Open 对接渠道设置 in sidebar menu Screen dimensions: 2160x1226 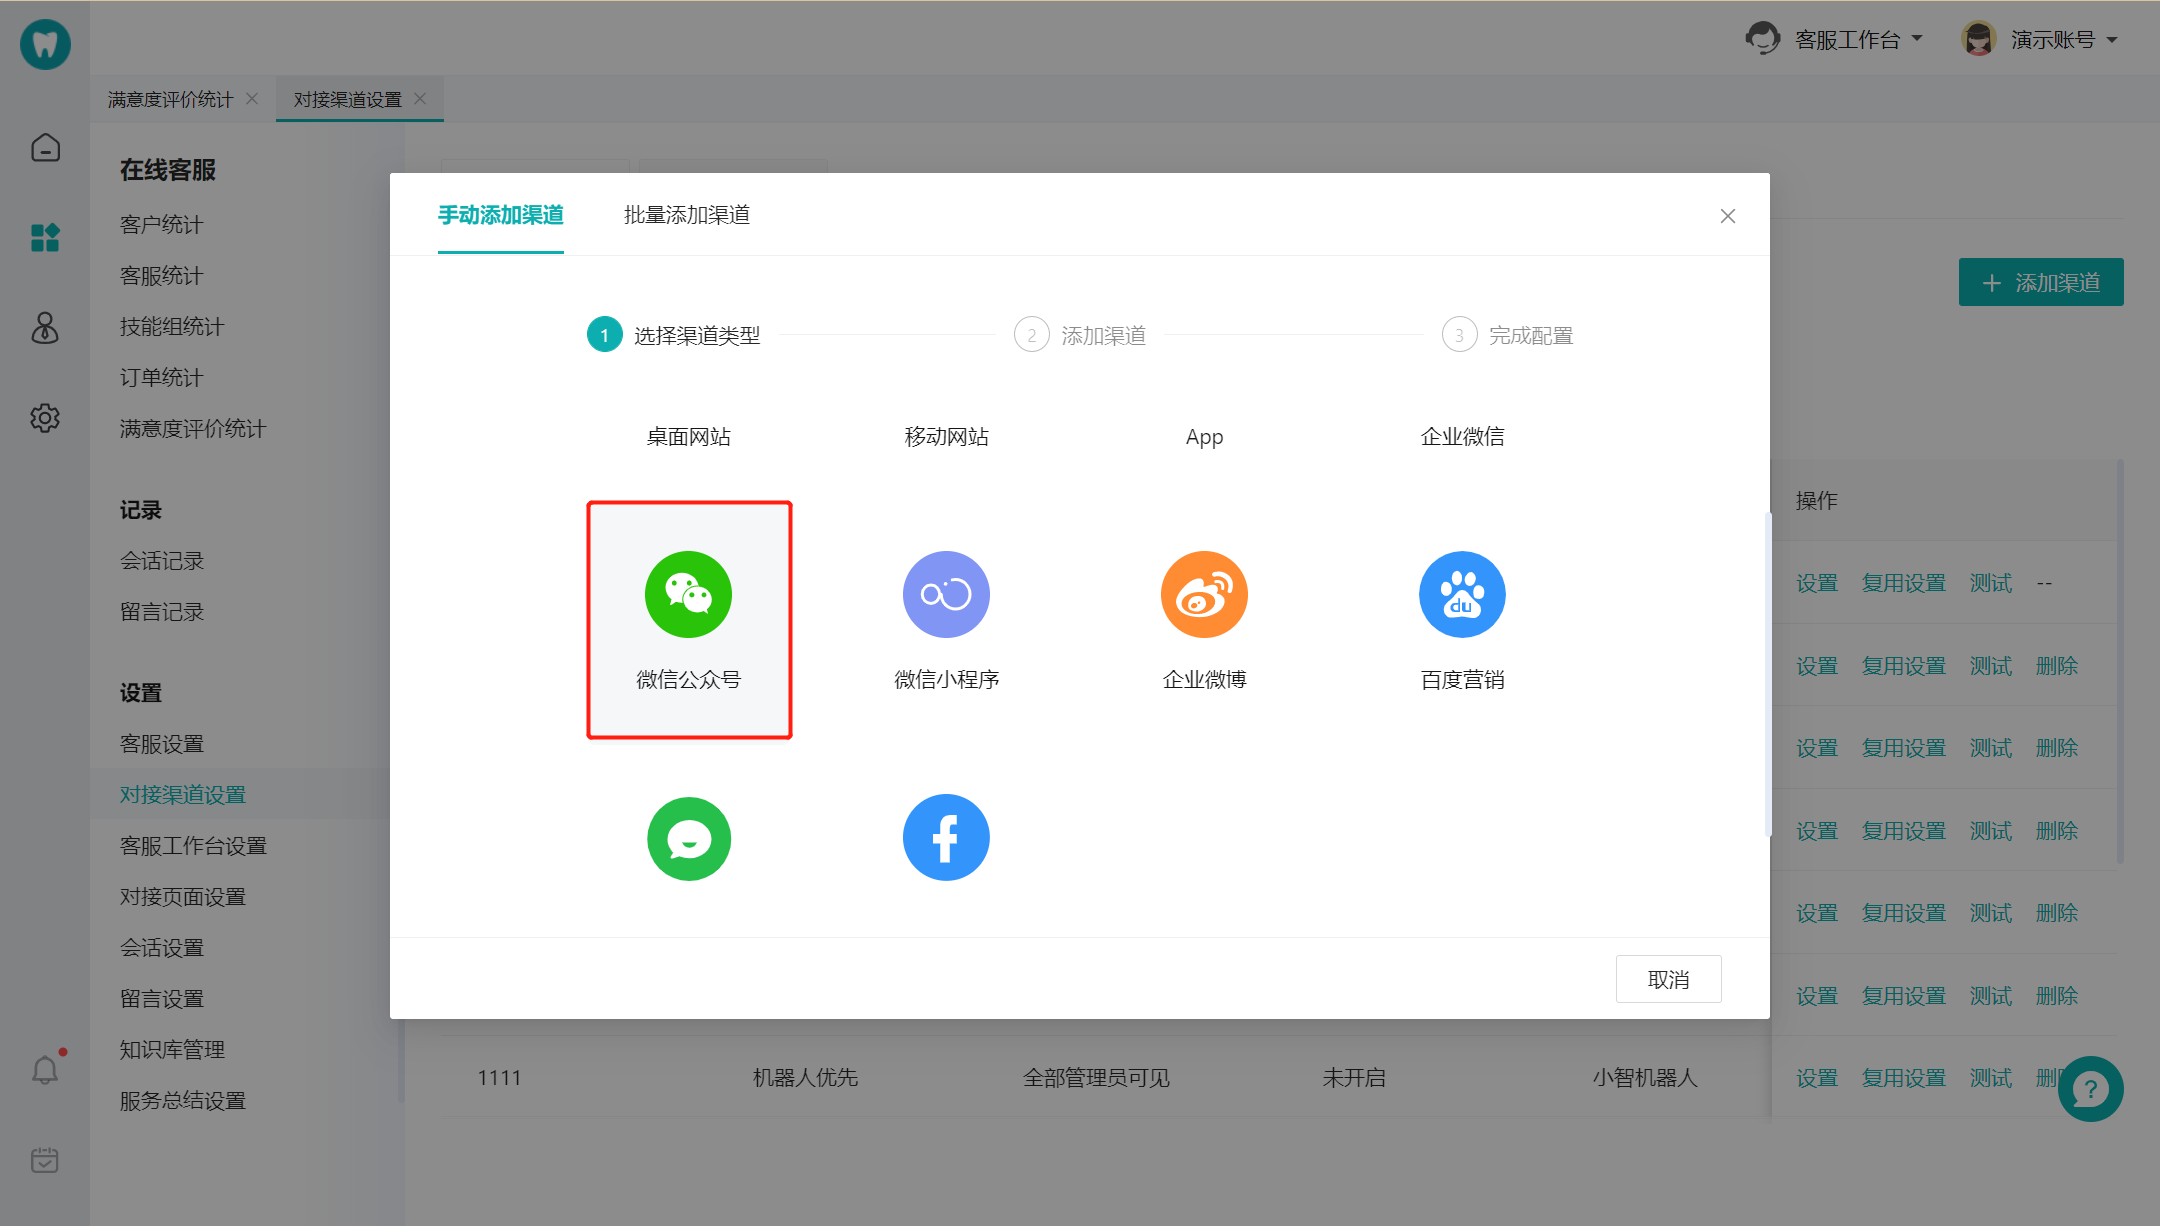[x=182, y=794]
